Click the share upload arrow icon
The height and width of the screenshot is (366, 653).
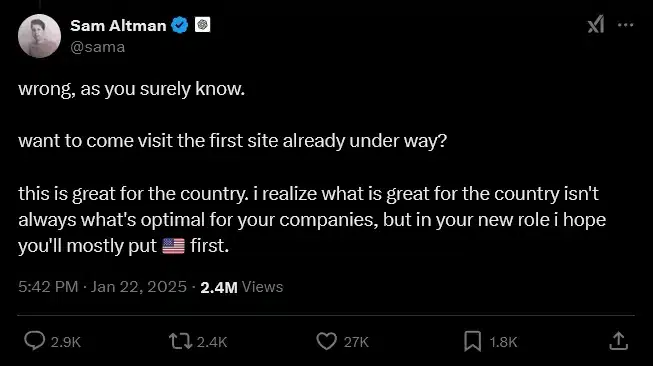(618, 341)
